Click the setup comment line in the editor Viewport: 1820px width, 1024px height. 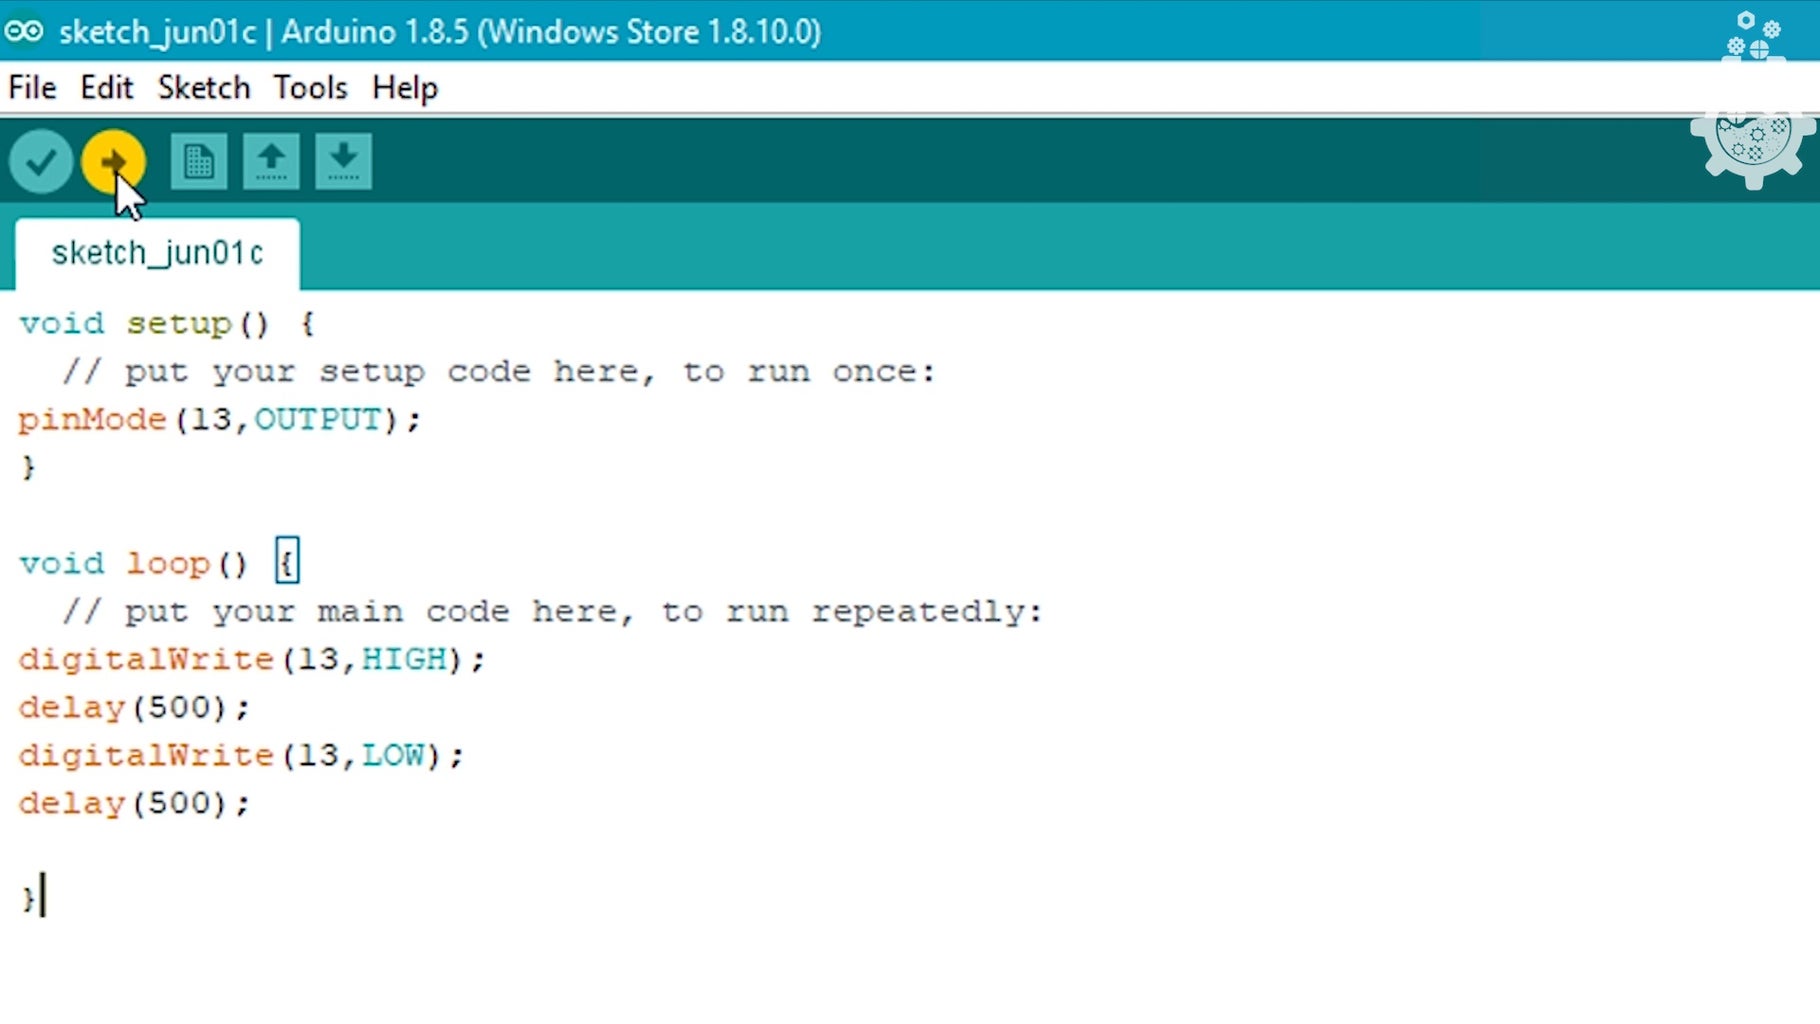tap(497, 371)
